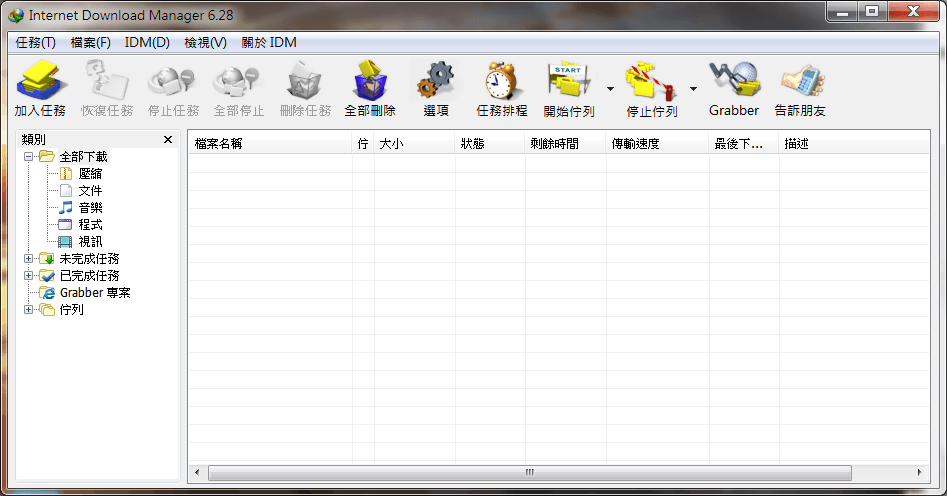947x496 pixels.
Task: Click the left scroll arrow of the list
Action: pyautogui.click(x=197, y=472)
